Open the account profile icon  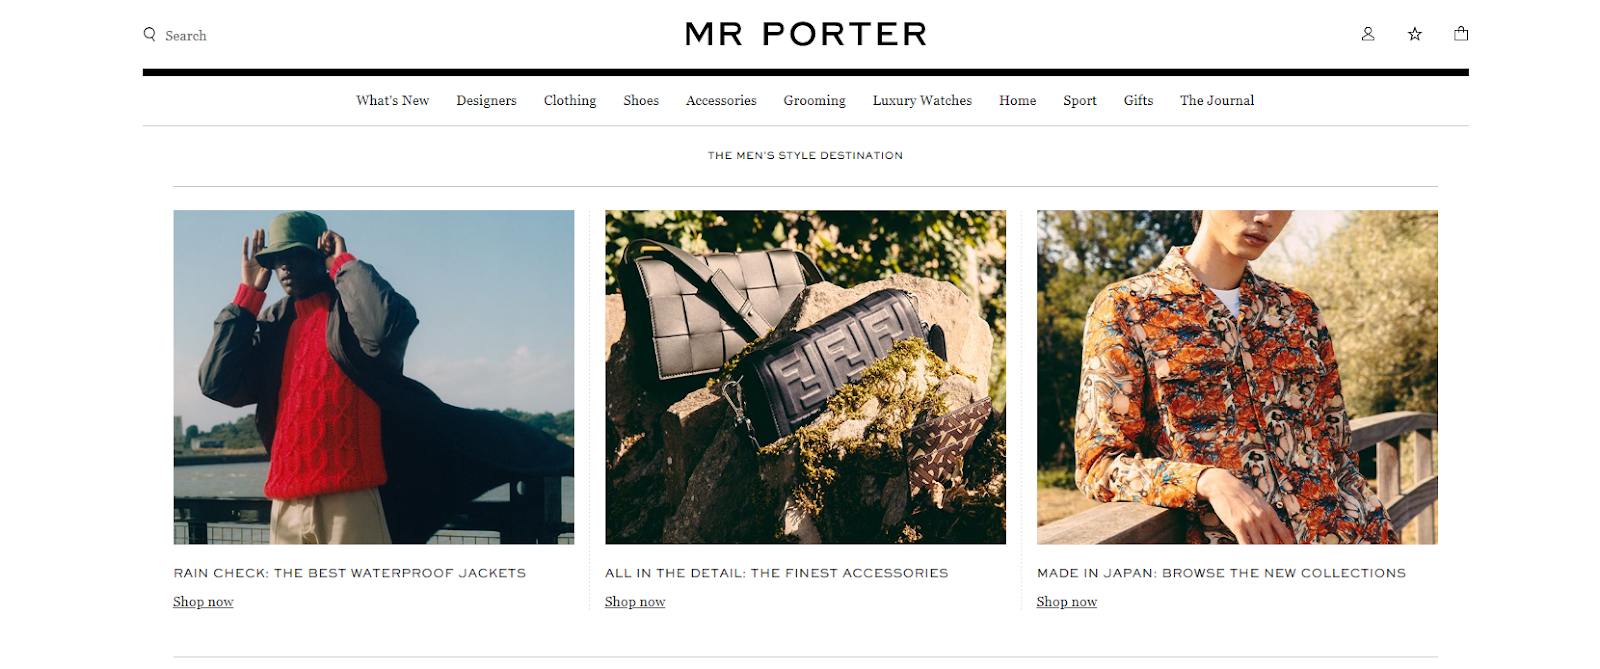point(1367,34)
